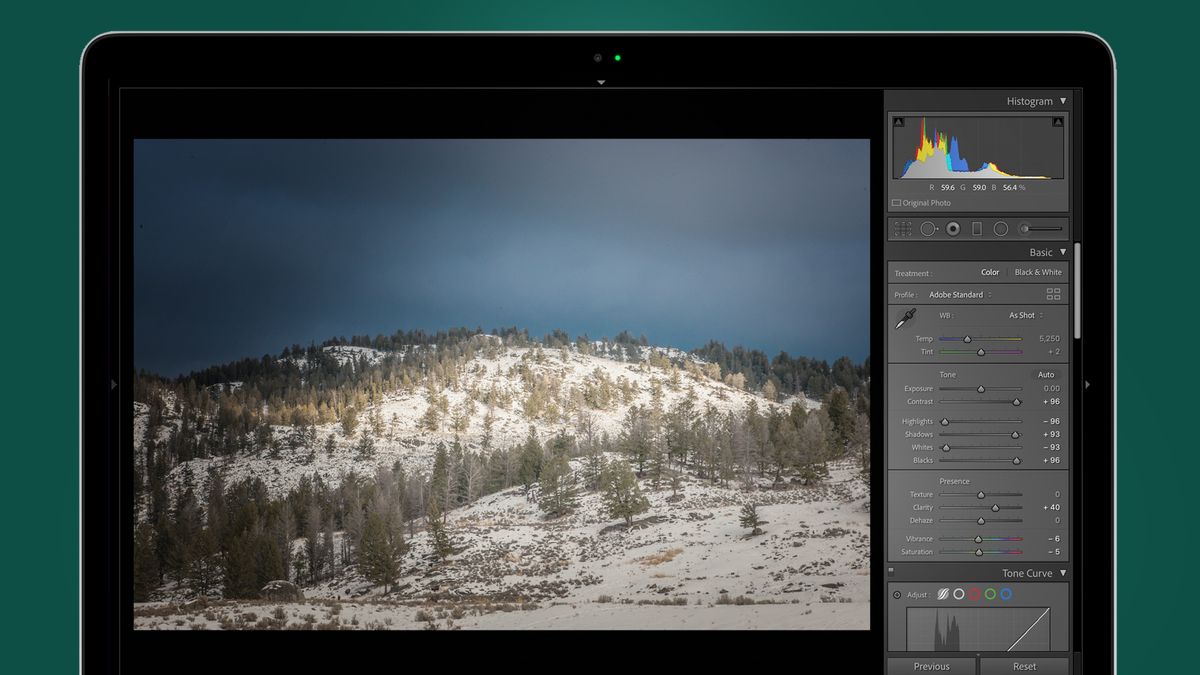Click the Contrast slider handle

(x=1016, y=401)
